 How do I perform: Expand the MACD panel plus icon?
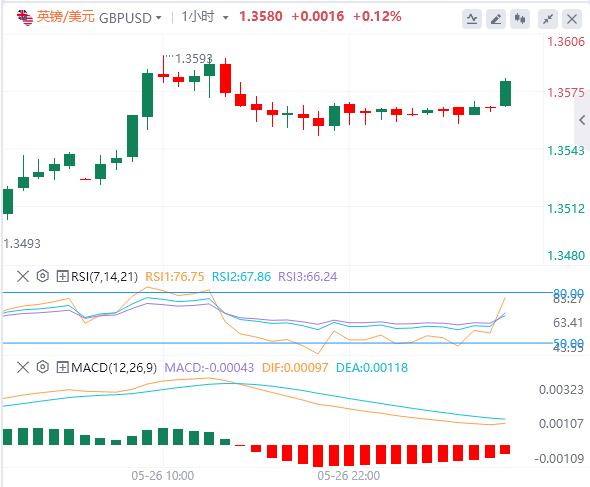tap(62, 367)
